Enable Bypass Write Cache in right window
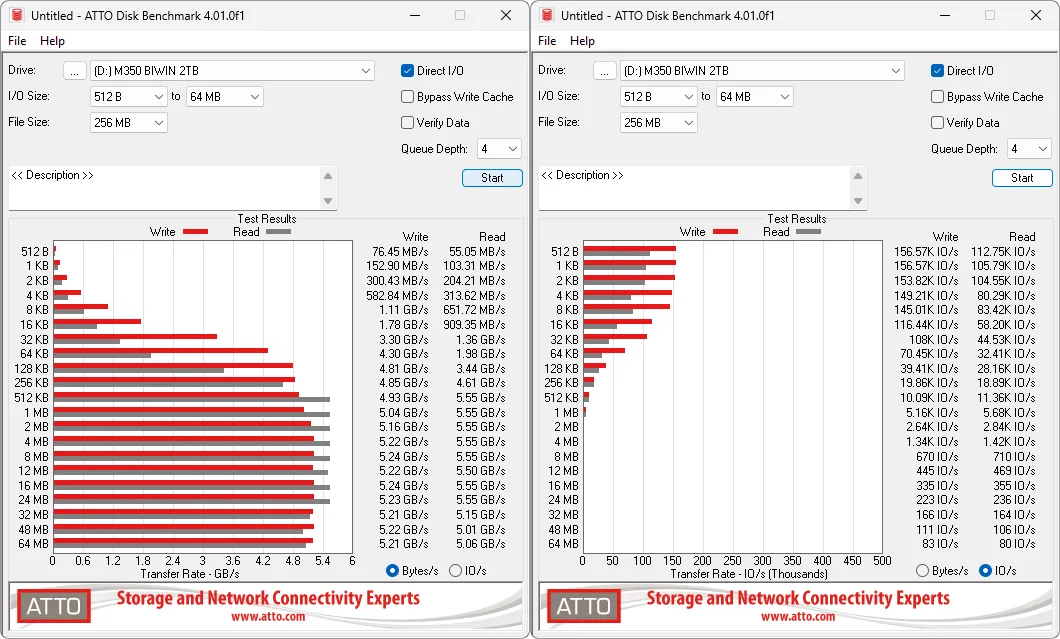This screenshot has width=1060, height=639. 937,97
